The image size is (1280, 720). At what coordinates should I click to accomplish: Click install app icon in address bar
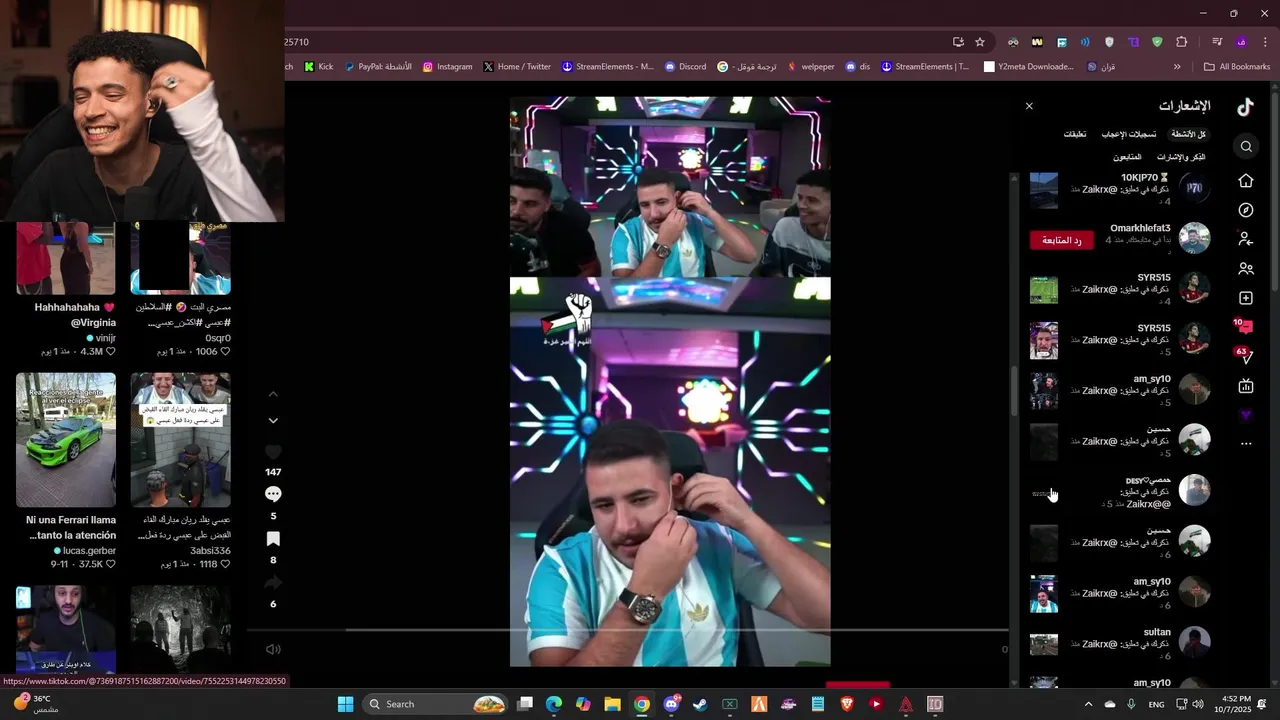click(x=958, y=42)
